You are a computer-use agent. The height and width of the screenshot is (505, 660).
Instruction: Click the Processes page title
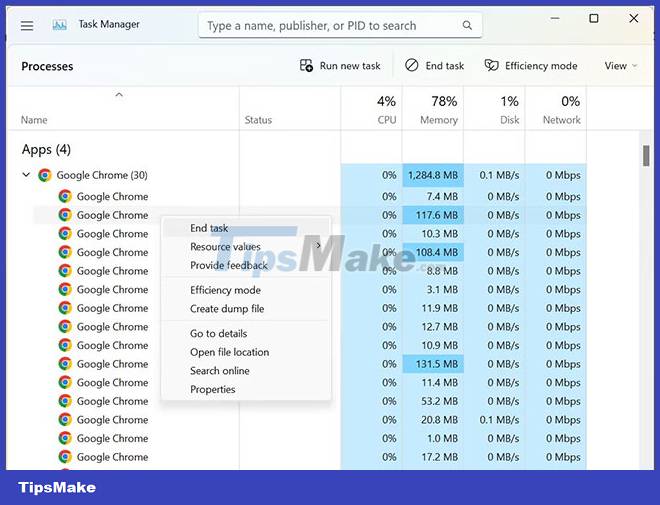[47, 66]
